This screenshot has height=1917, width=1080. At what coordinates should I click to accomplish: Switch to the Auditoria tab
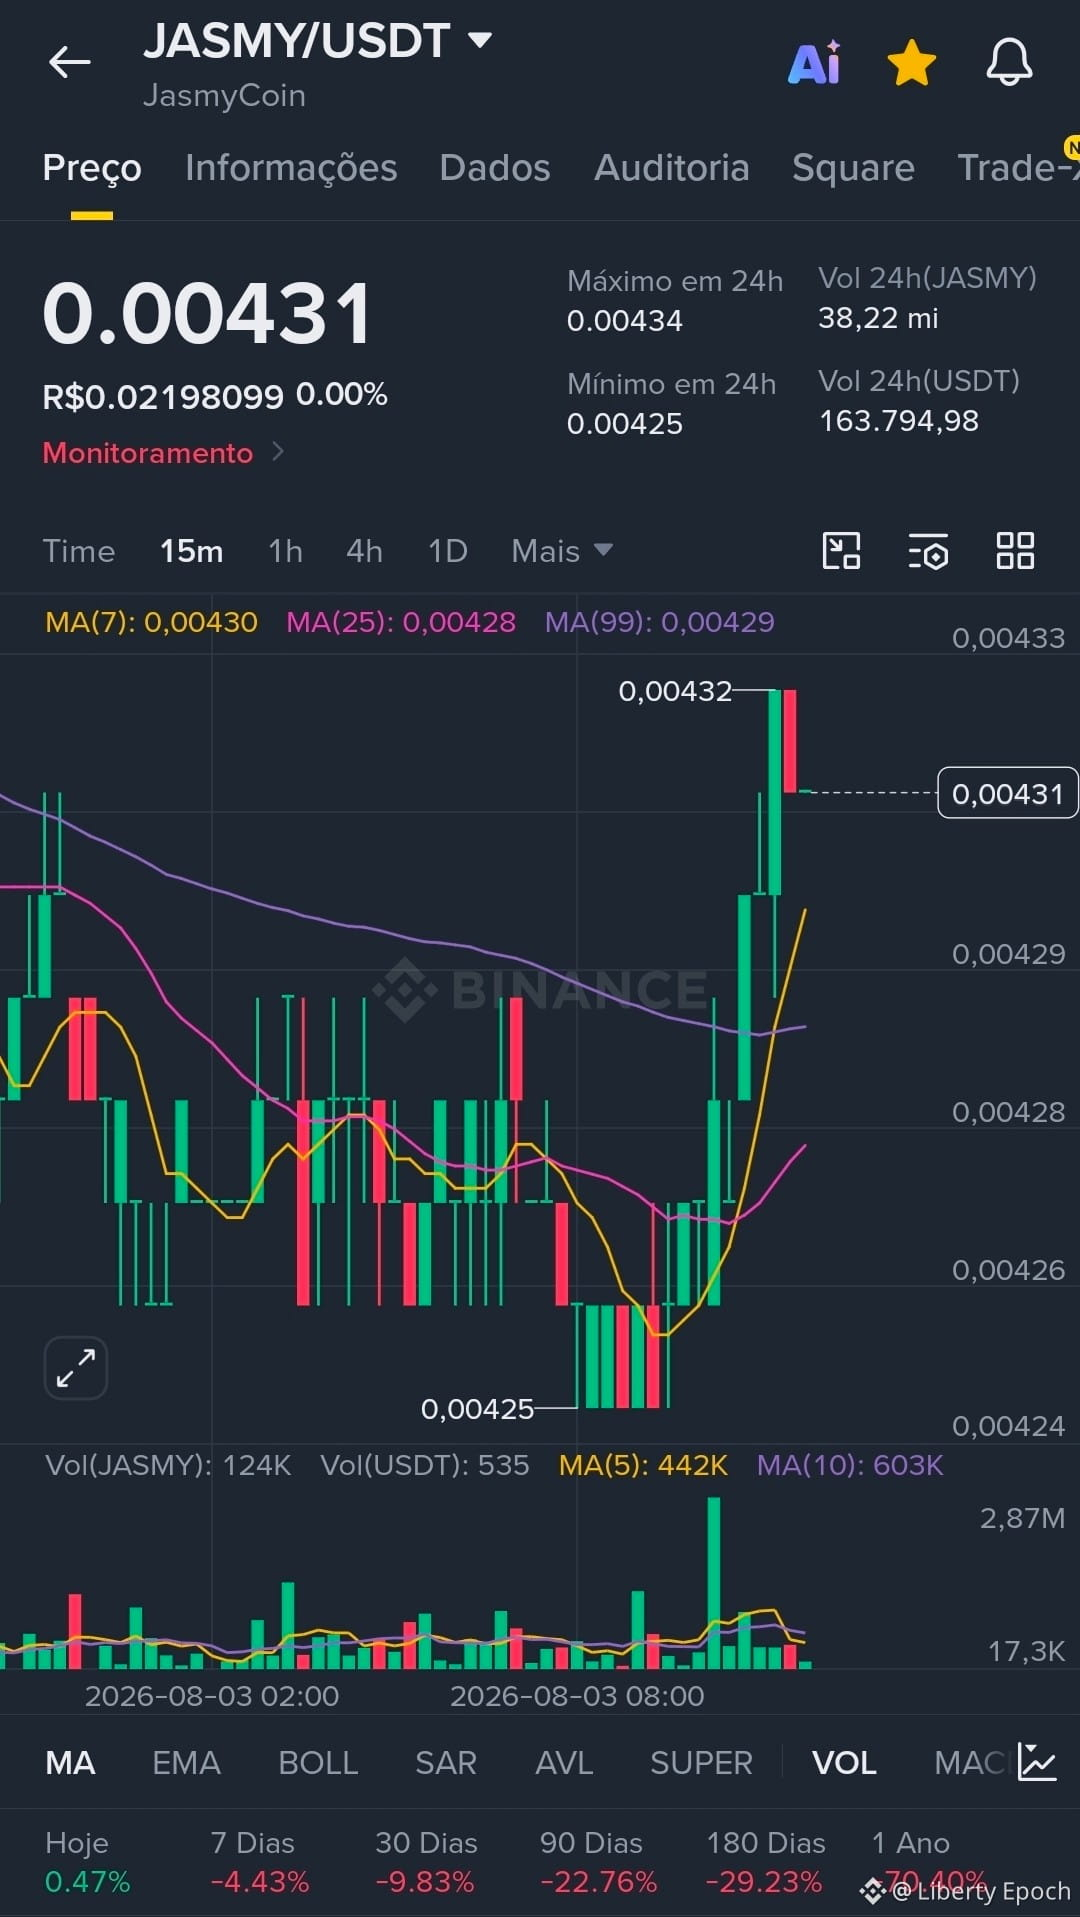pyautogui.click(x=672, y=168)
